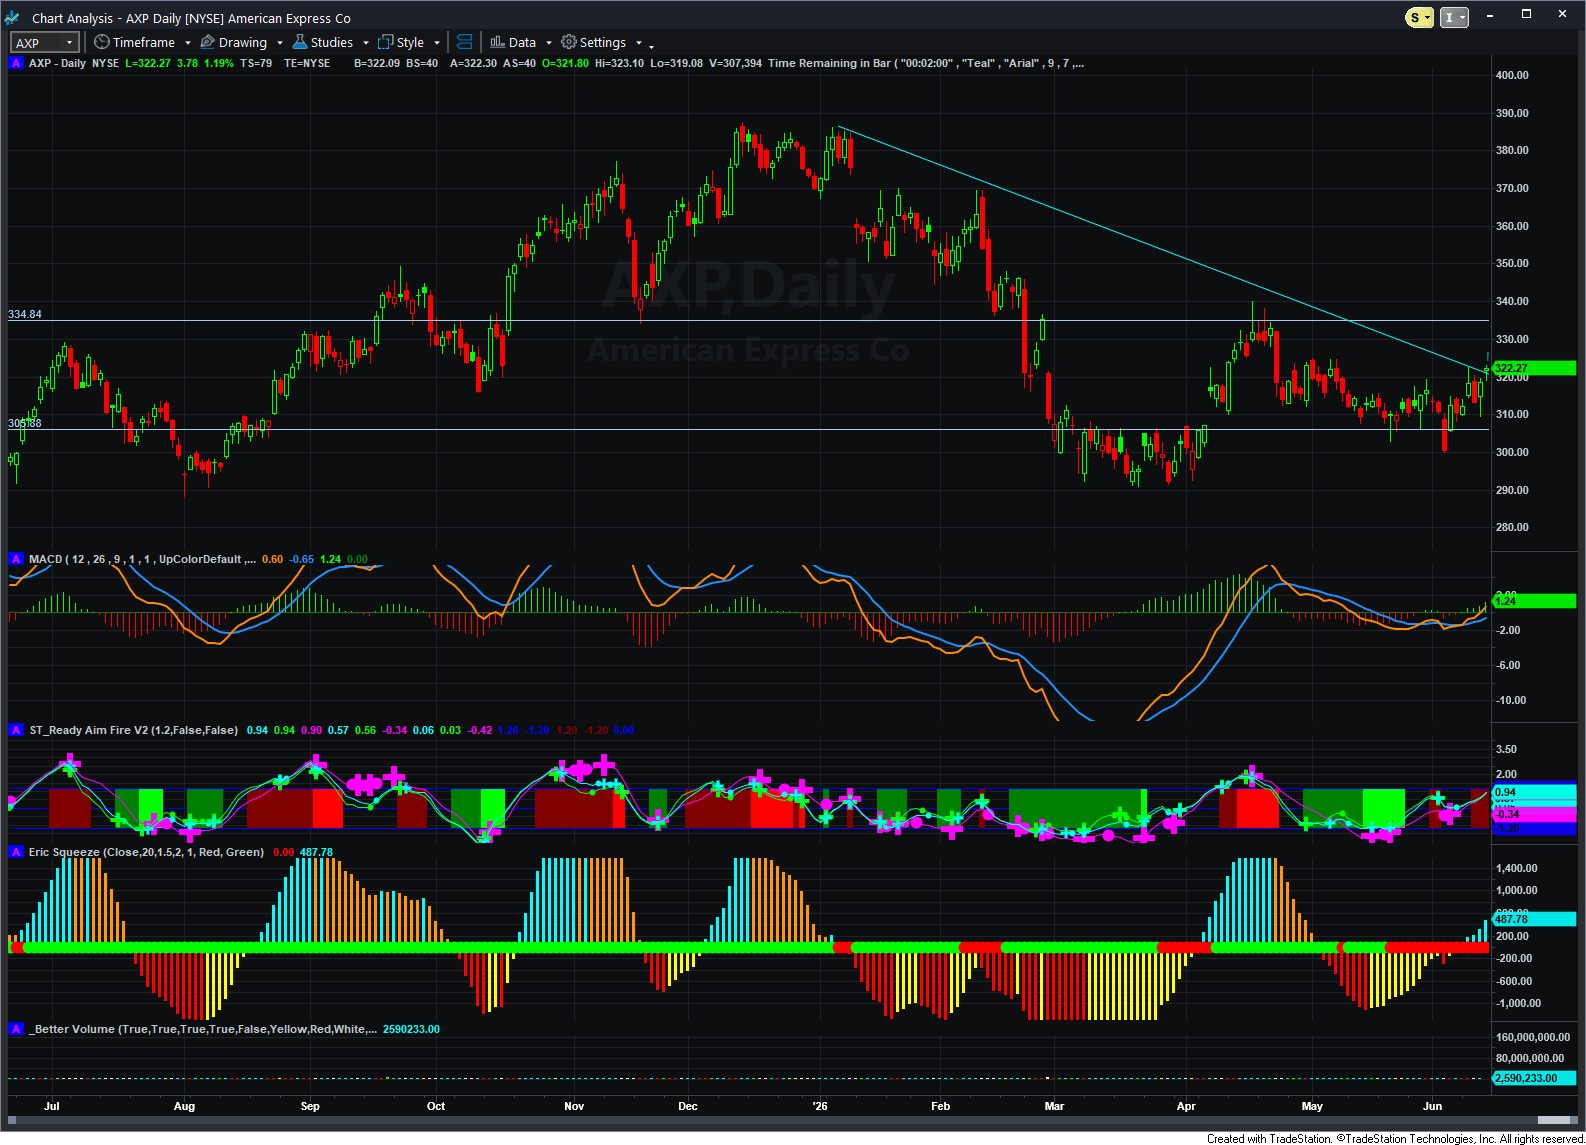Image resolution: width=1586 pixels, height=1145 pixels.
Task: Expand the Drawing dropdown arrow
Action: click(280, 43)
